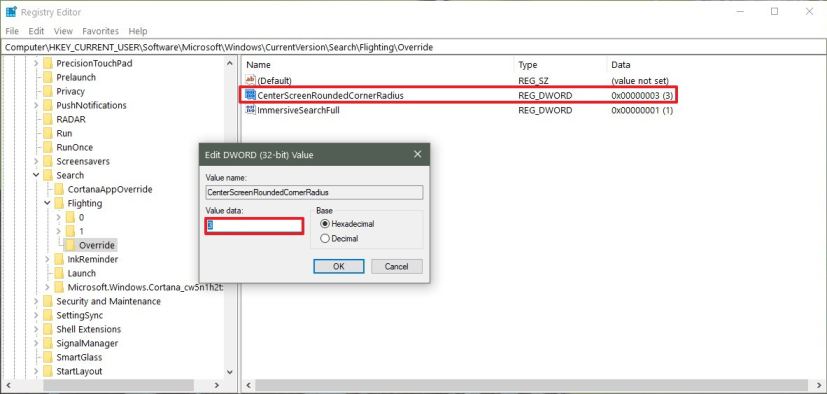The height and width of the screenshot is (394, 827).
Task: Click the tree pane horizontal scroll left arrow
Action: (x=8, y=386)
